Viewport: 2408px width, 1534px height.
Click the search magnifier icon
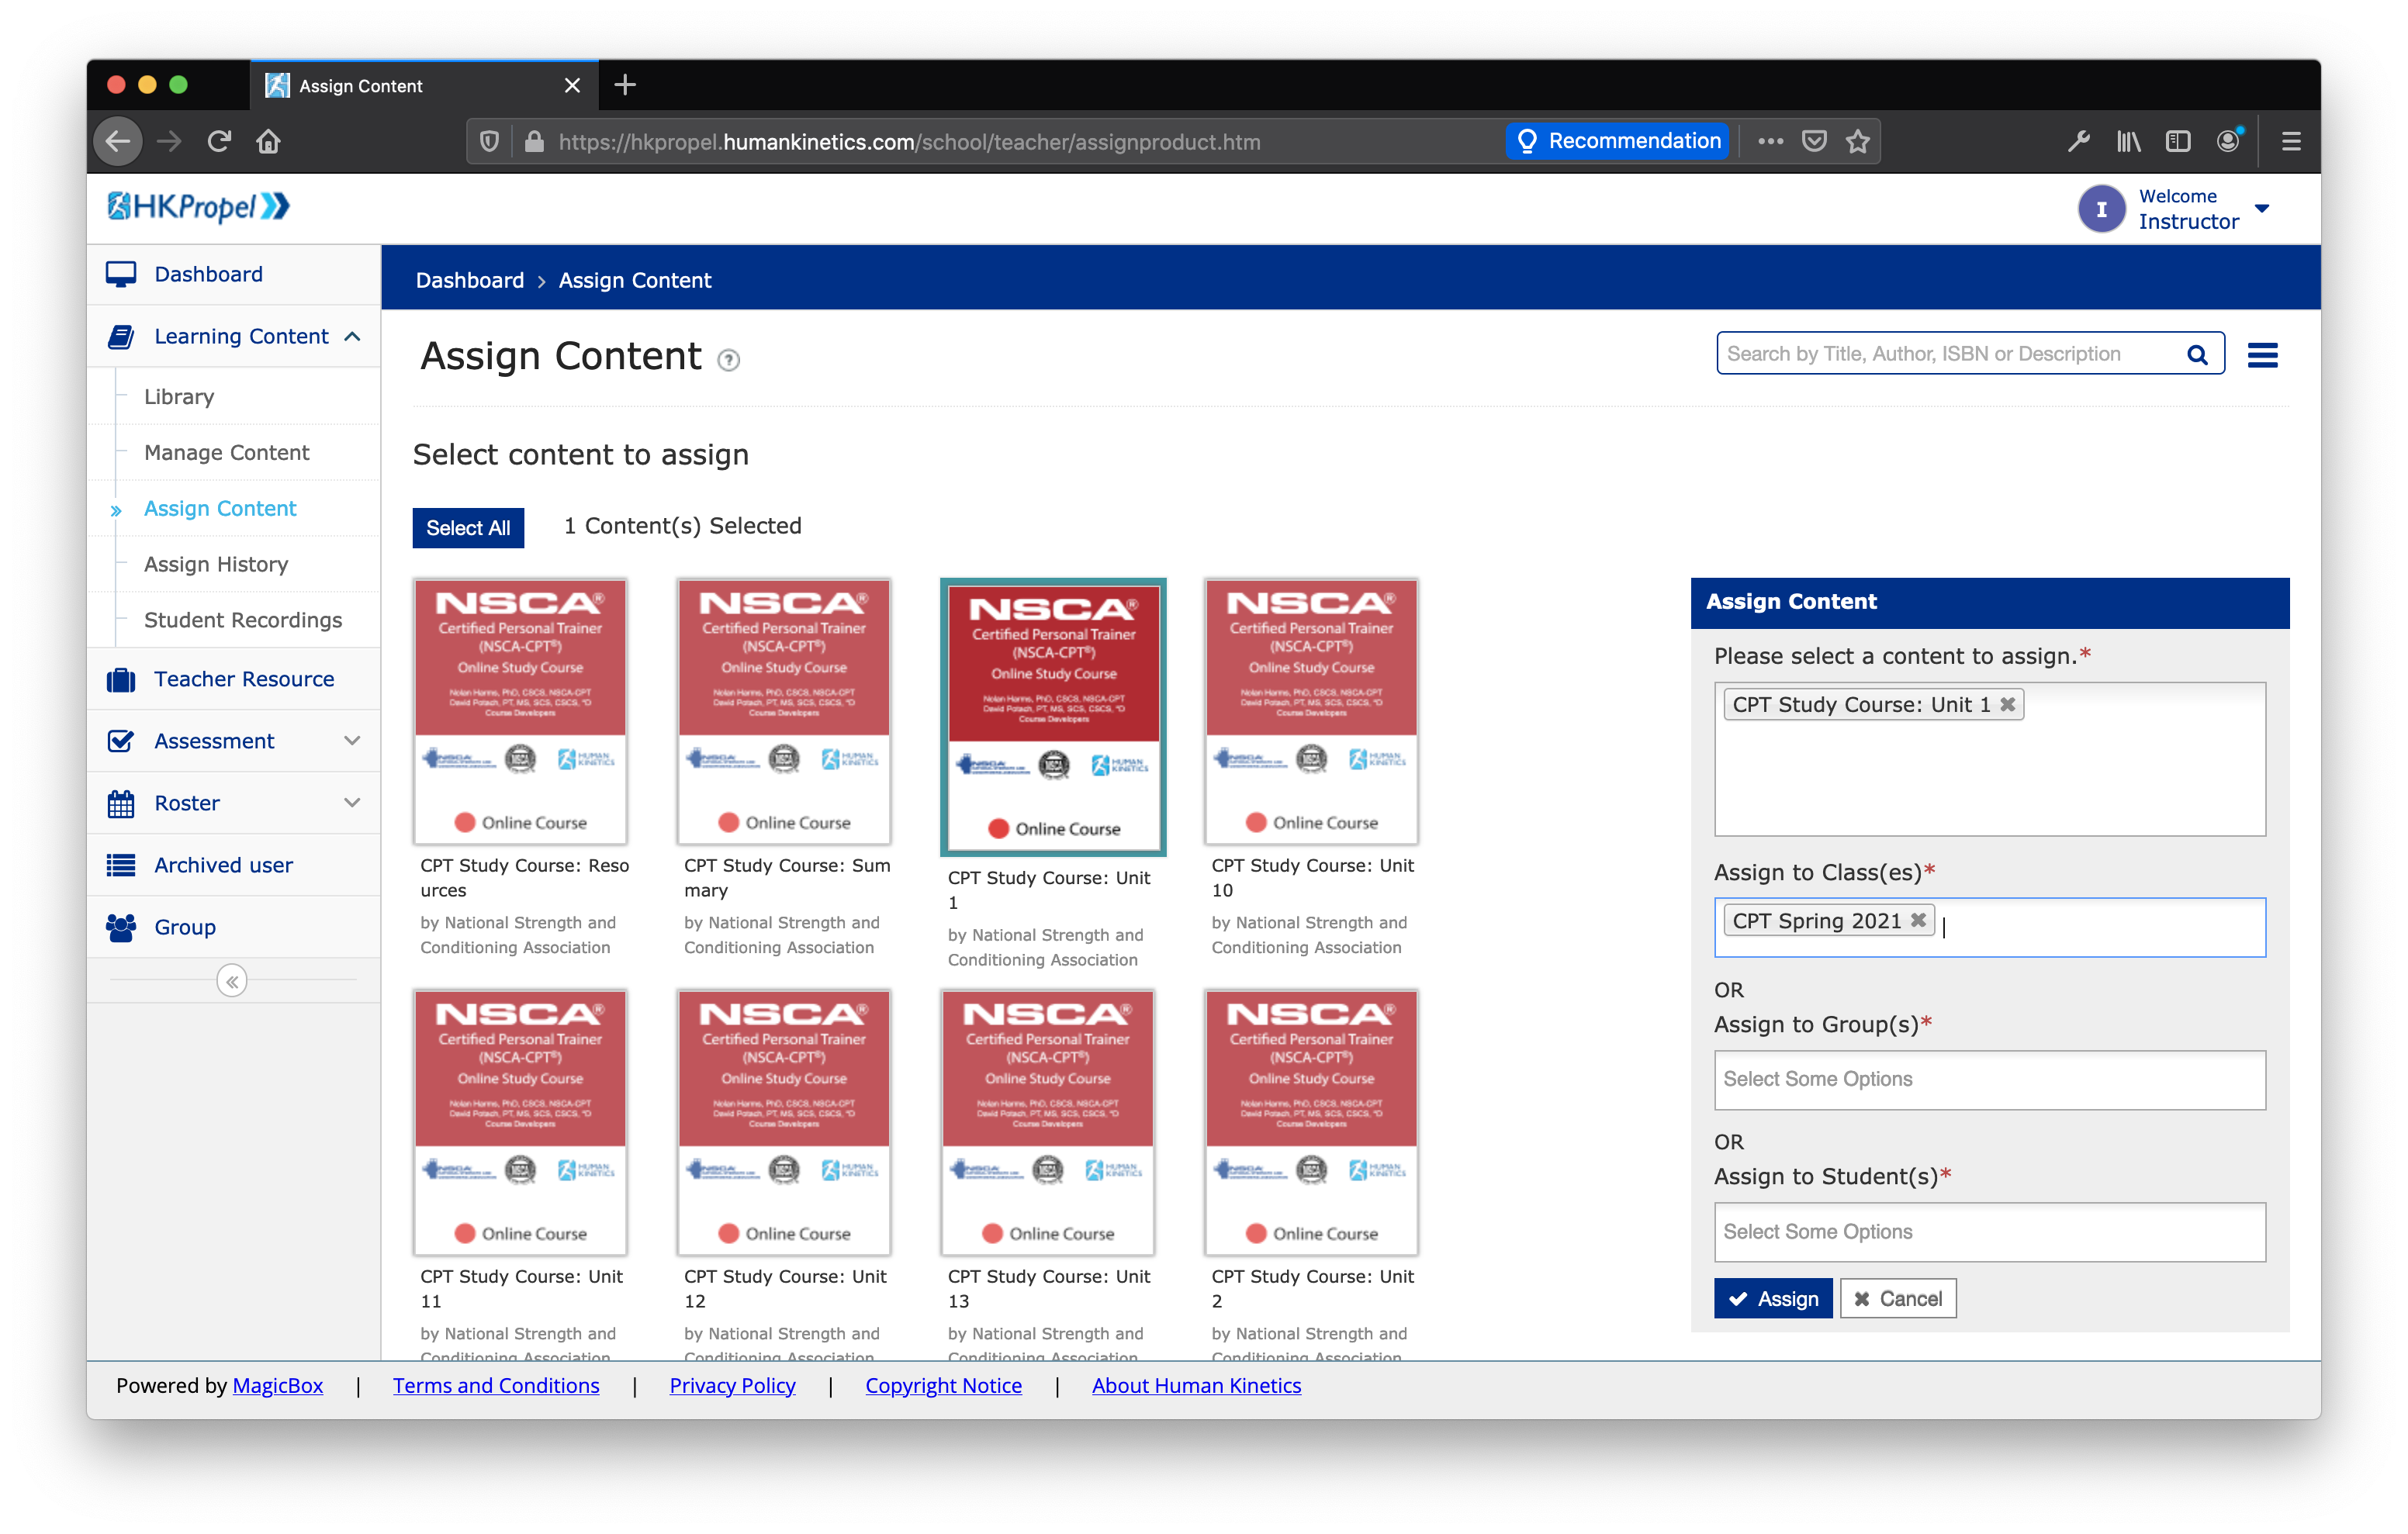click(2196, 355)
